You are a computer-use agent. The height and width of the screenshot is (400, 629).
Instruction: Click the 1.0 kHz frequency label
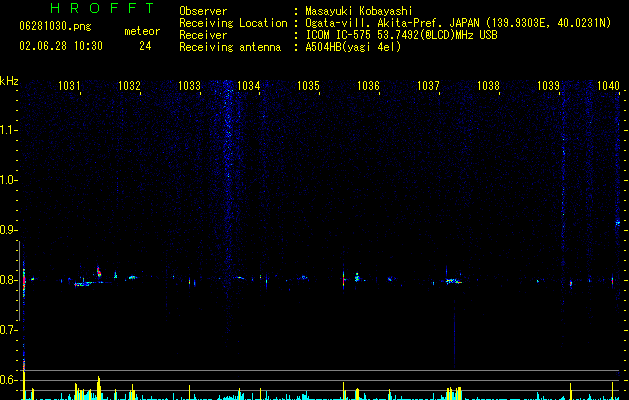pos(8,180)
